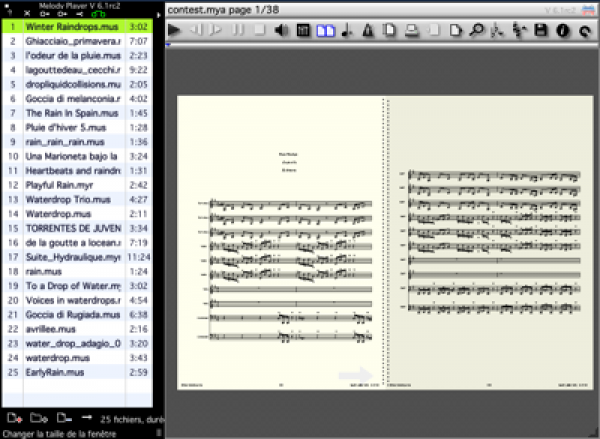Open the info icon in toolbar

562,32
